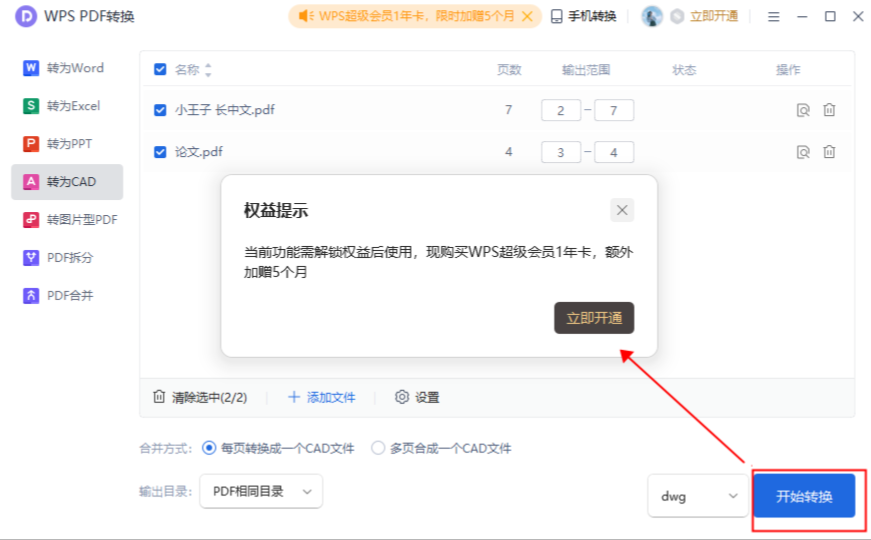871x540 pixels.
Task: Delete 小王子 长中文.pdf with trash icon
Action: click(829, 109)
